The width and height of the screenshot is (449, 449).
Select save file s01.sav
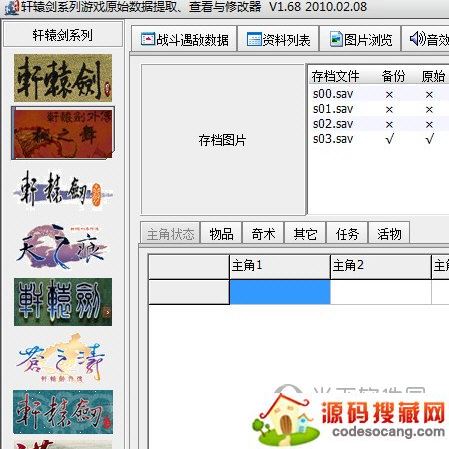379,109
